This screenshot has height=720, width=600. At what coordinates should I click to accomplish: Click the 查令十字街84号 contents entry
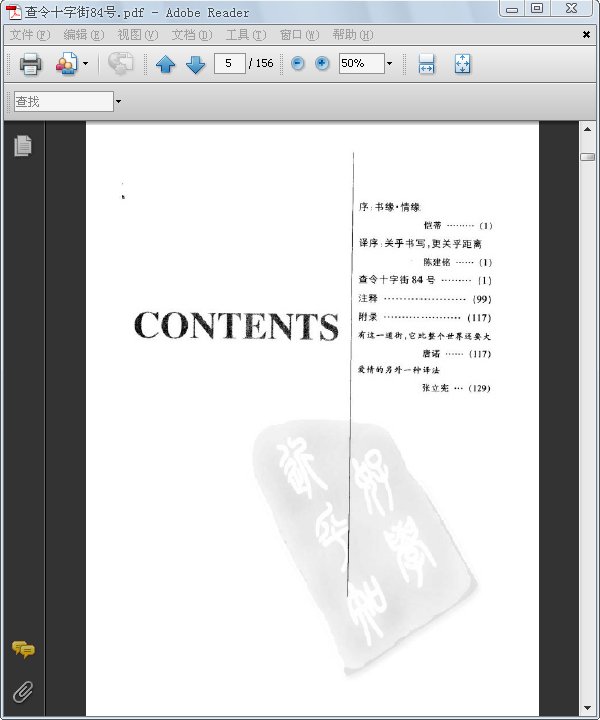tap(425, 280)
